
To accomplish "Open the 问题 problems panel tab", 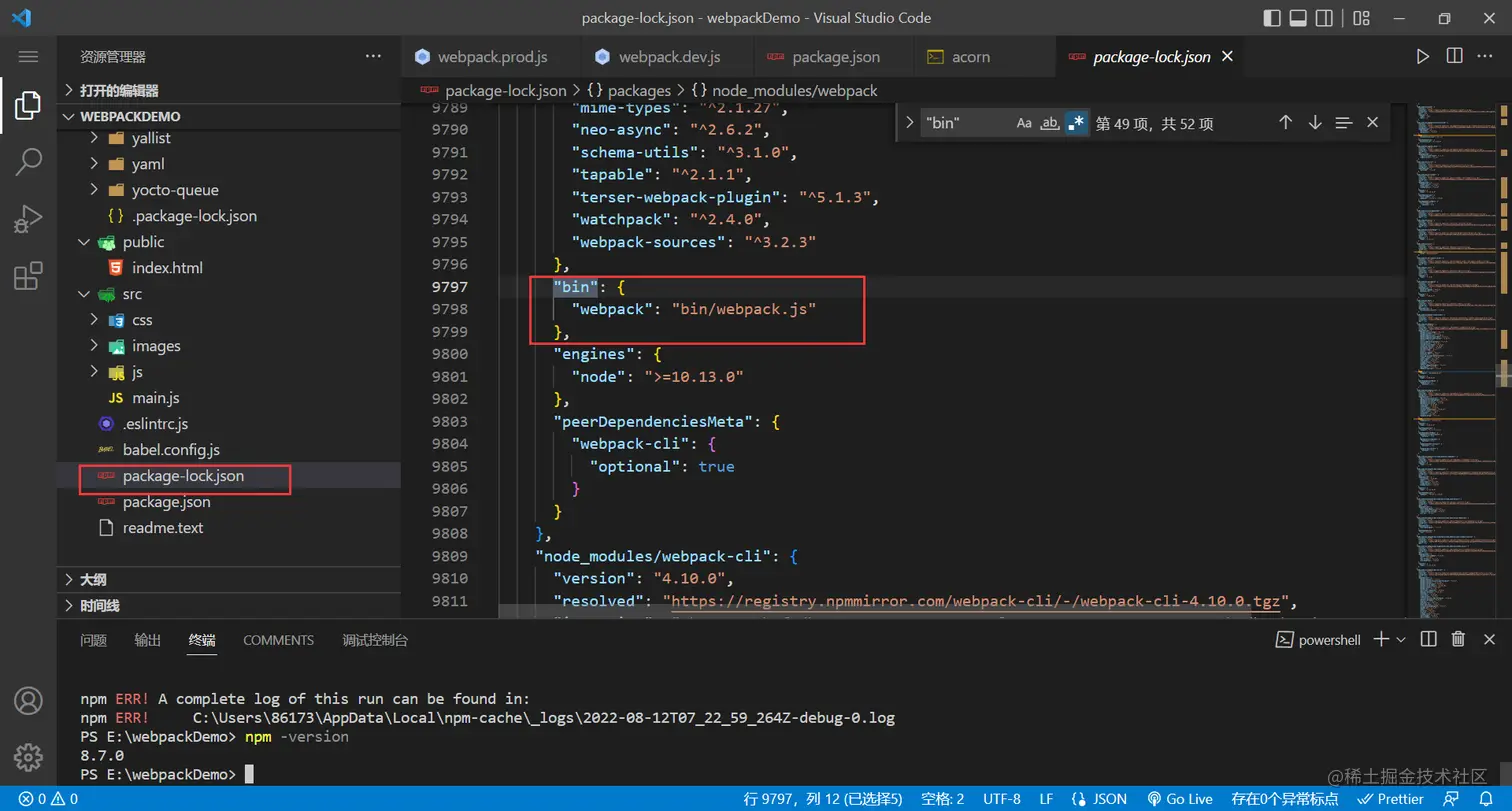I will [x=94, y=640].
